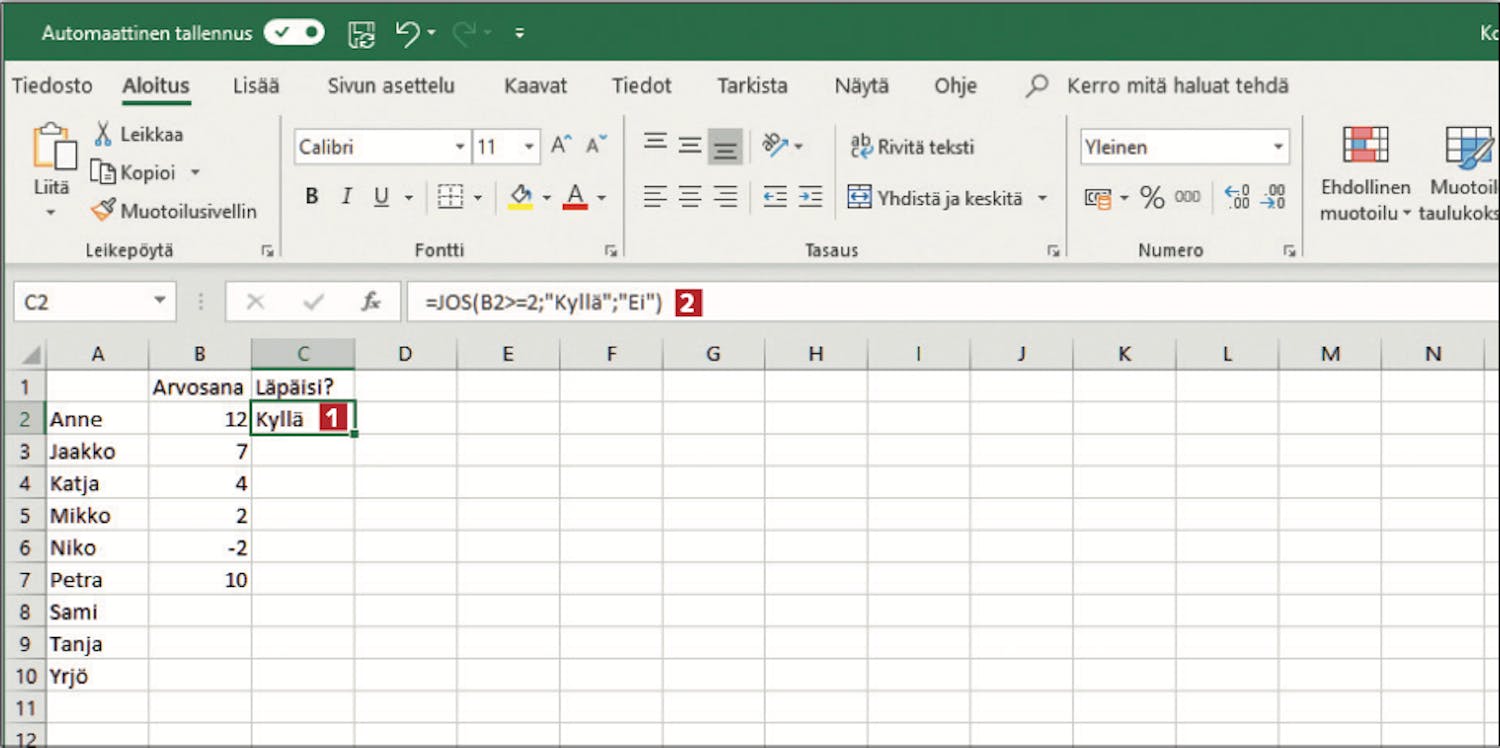1500x748 pixels.
Task: Click the red font color icon
Action: (575, 197)
